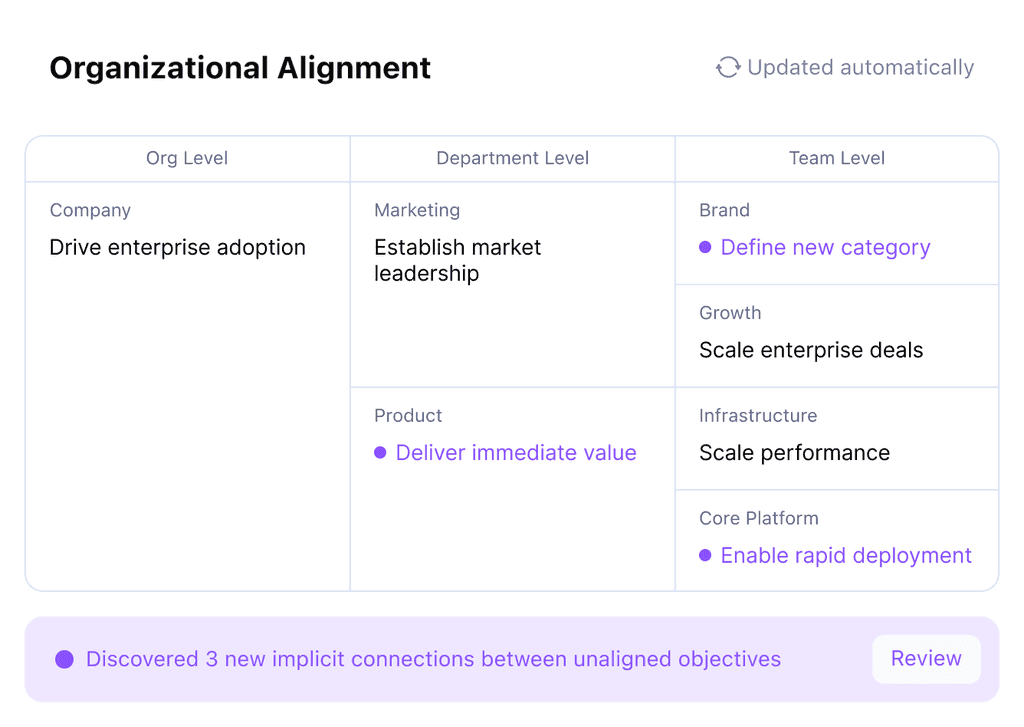Click the purple dot in the discovery banner

point(64,658)
